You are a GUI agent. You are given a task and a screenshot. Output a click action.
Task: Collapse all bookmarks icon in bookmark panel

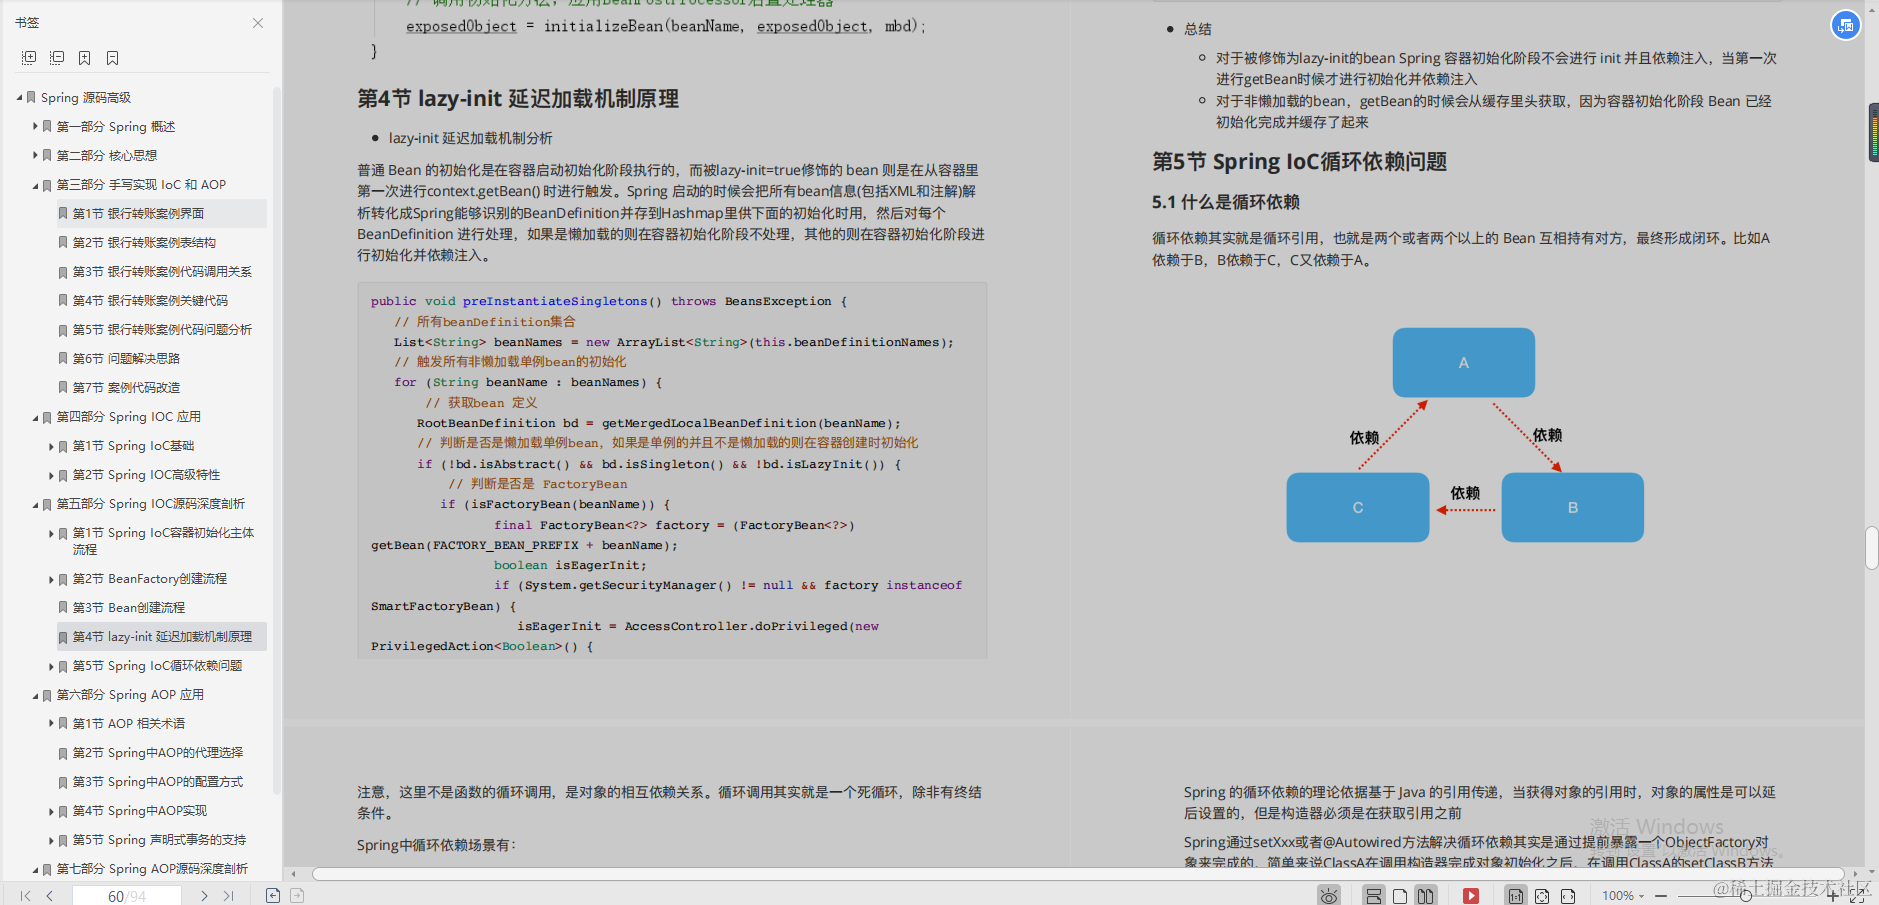point(57,58)
